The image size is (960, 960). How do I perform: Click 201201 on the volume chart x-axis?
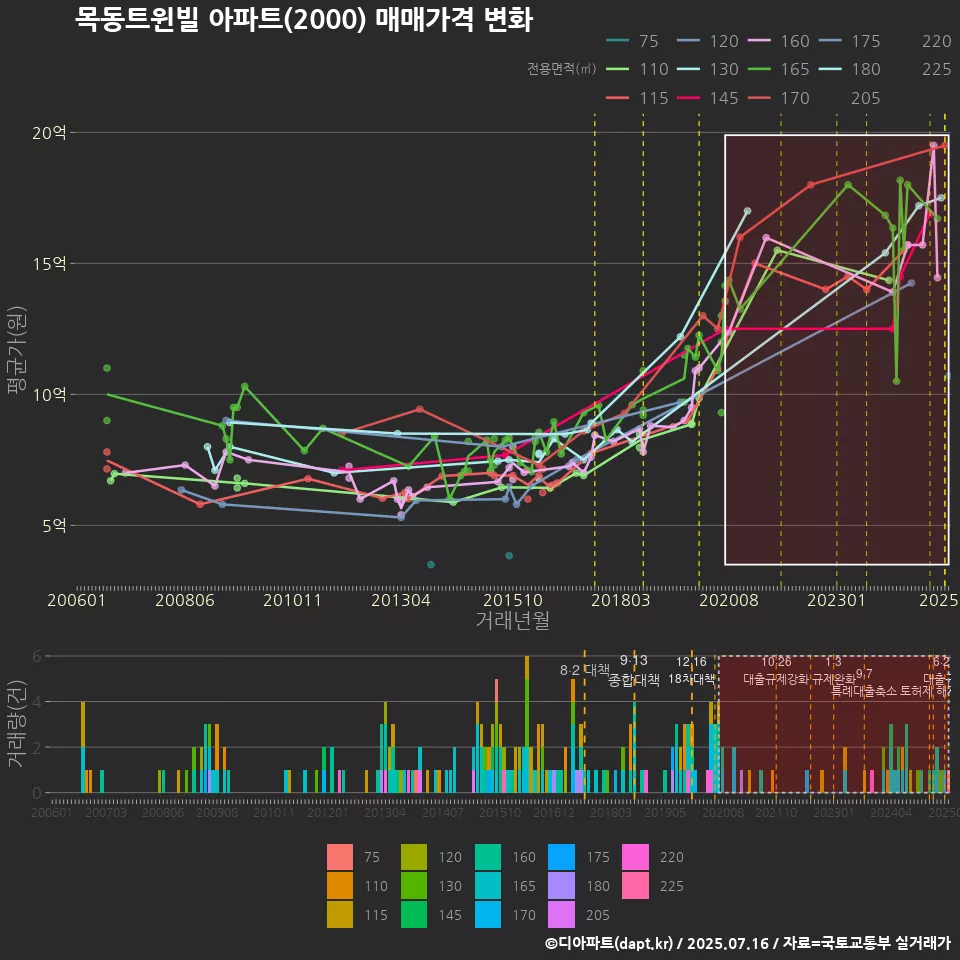[x=328, y=812]
